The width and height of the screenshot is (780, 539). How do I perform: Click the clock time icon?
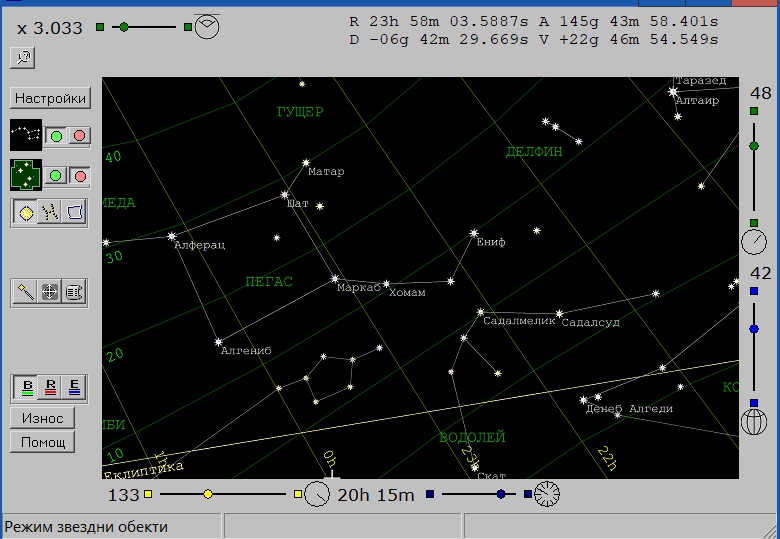(x=547, y=494)
